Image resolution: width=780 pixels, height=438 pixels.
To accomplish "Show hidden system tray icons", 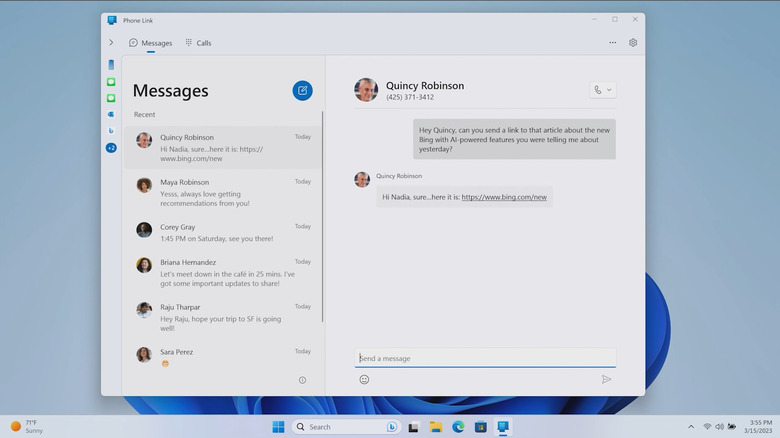I will (x=691, y=427).
